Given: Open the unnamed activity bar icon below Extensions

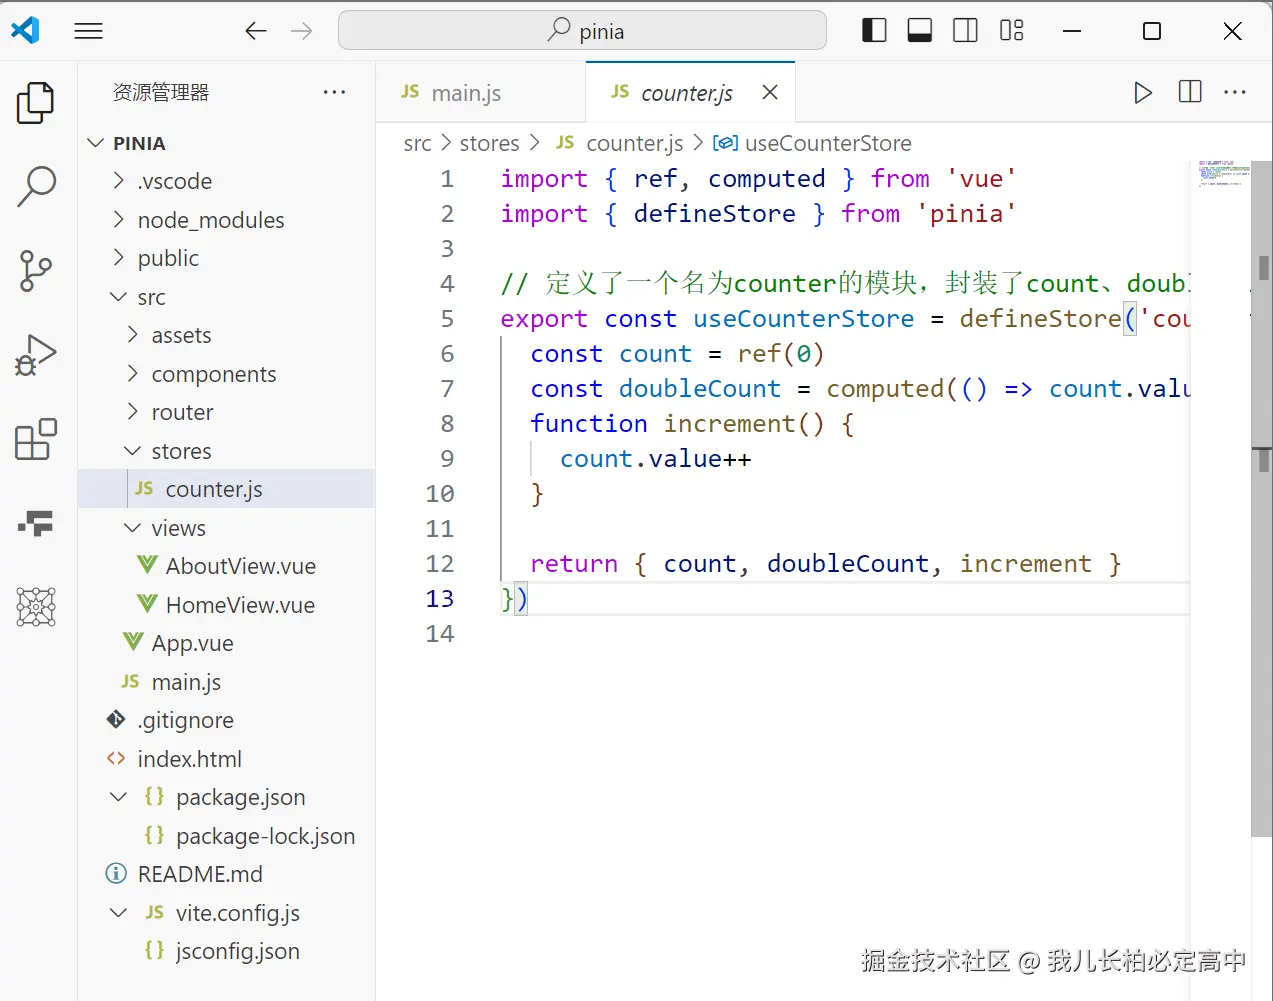Looking at the screenshot, I should (36, 523).
